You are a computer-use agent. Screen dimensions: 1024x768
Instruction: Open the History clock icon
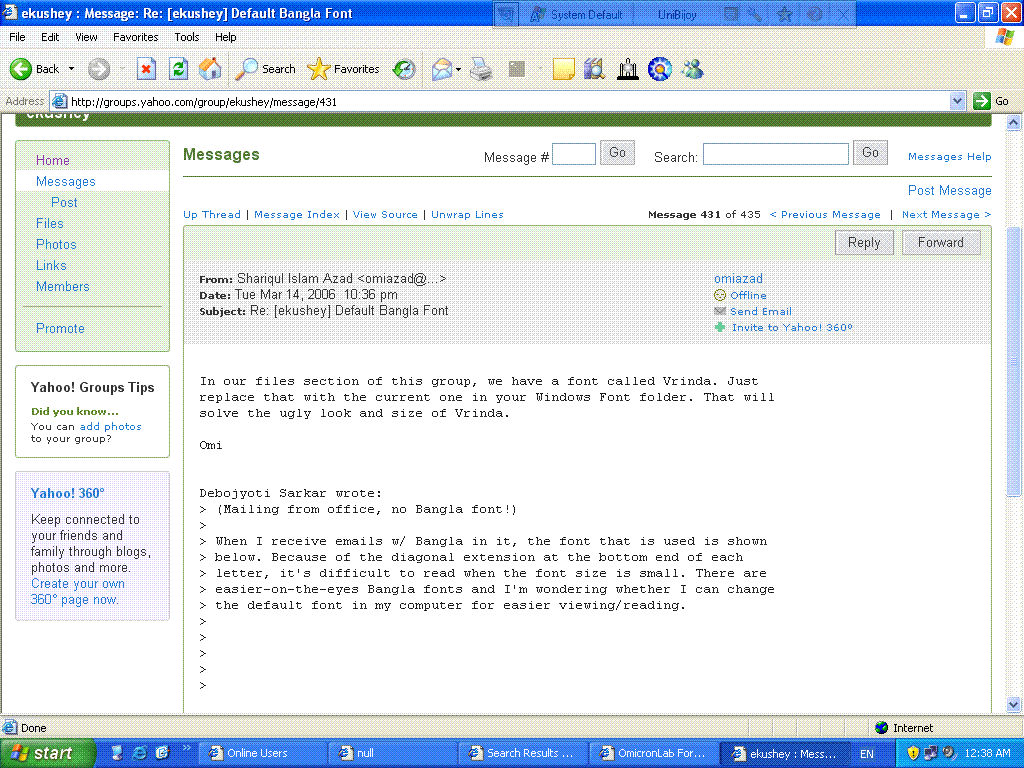click(x=404, y=69)
